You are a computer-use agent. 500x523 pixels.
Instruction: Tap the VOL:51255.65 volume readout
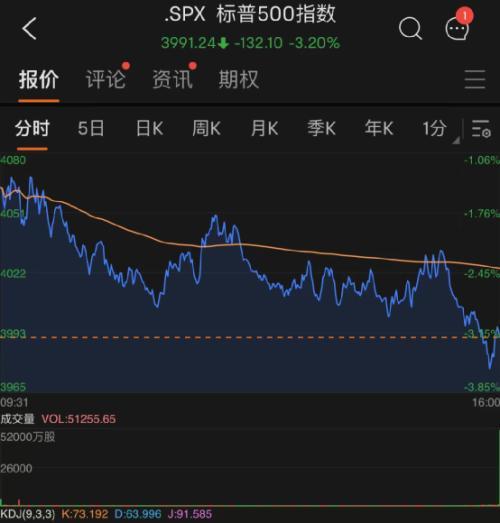pos(79,419)
